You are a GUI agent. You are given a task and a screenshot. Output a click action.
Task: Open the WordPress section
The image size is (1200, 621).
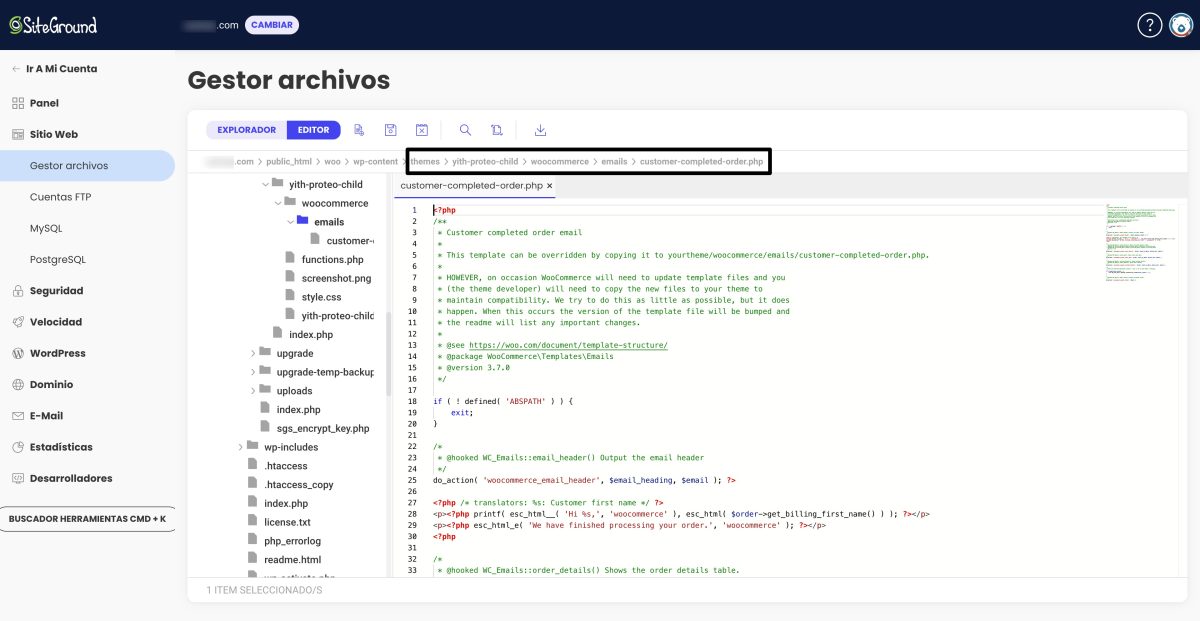point(57,353)
